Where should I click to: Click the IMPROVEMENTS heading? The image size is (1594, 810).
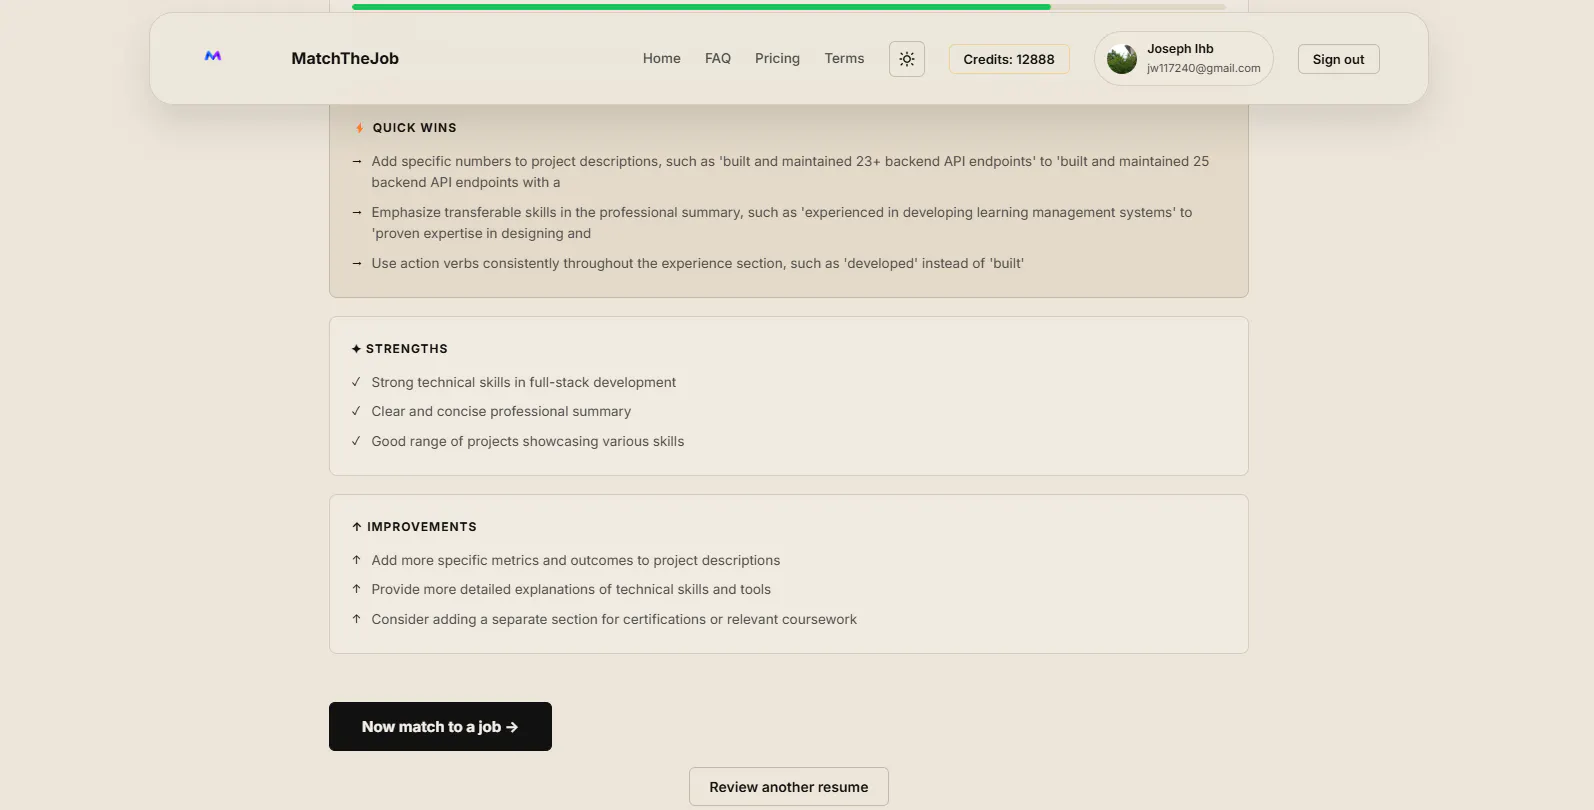(x=422, y=527)
